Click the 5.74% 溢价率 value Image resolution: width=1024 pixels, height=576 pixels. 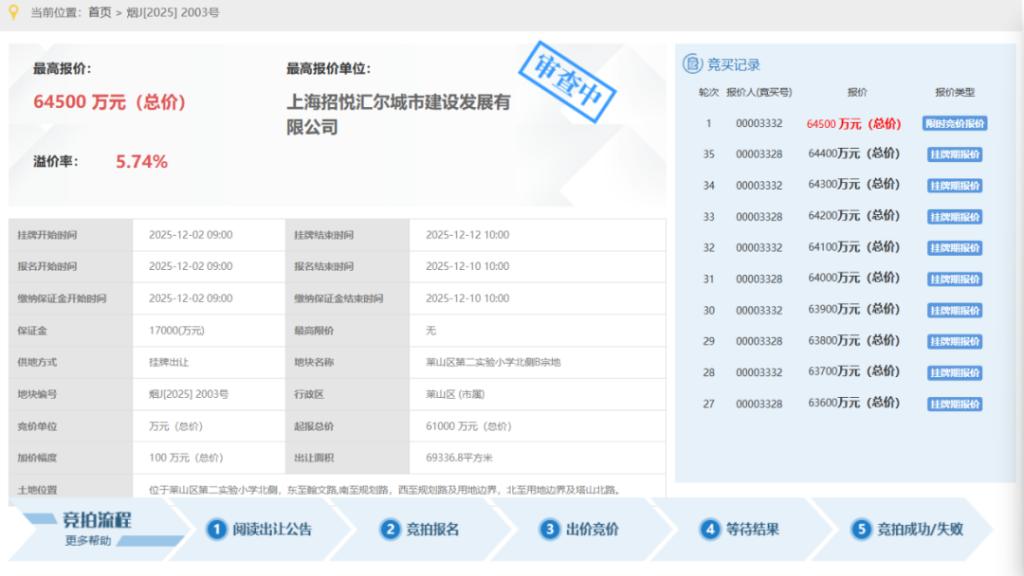coord(141,161)
